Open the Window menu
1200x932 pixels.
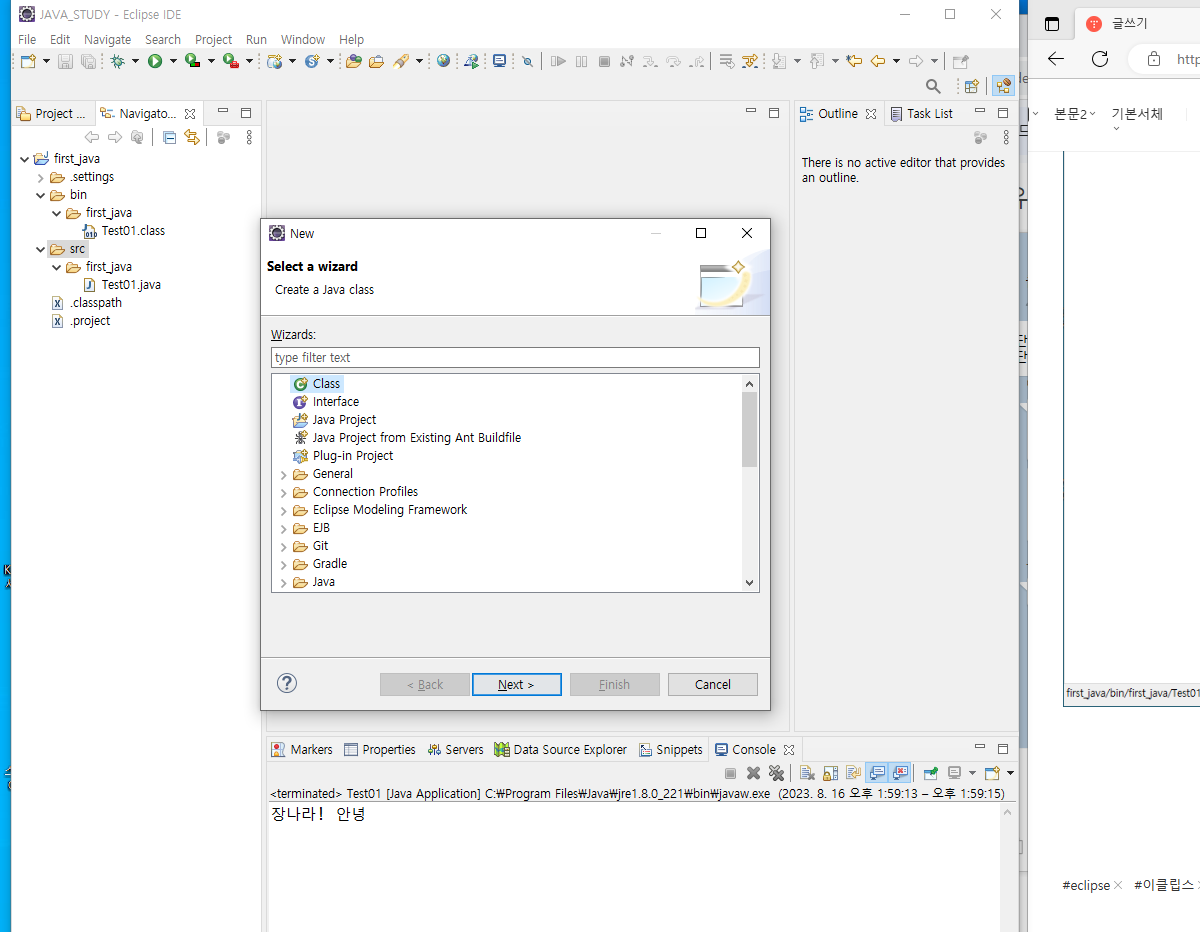(x=302, y=39)
